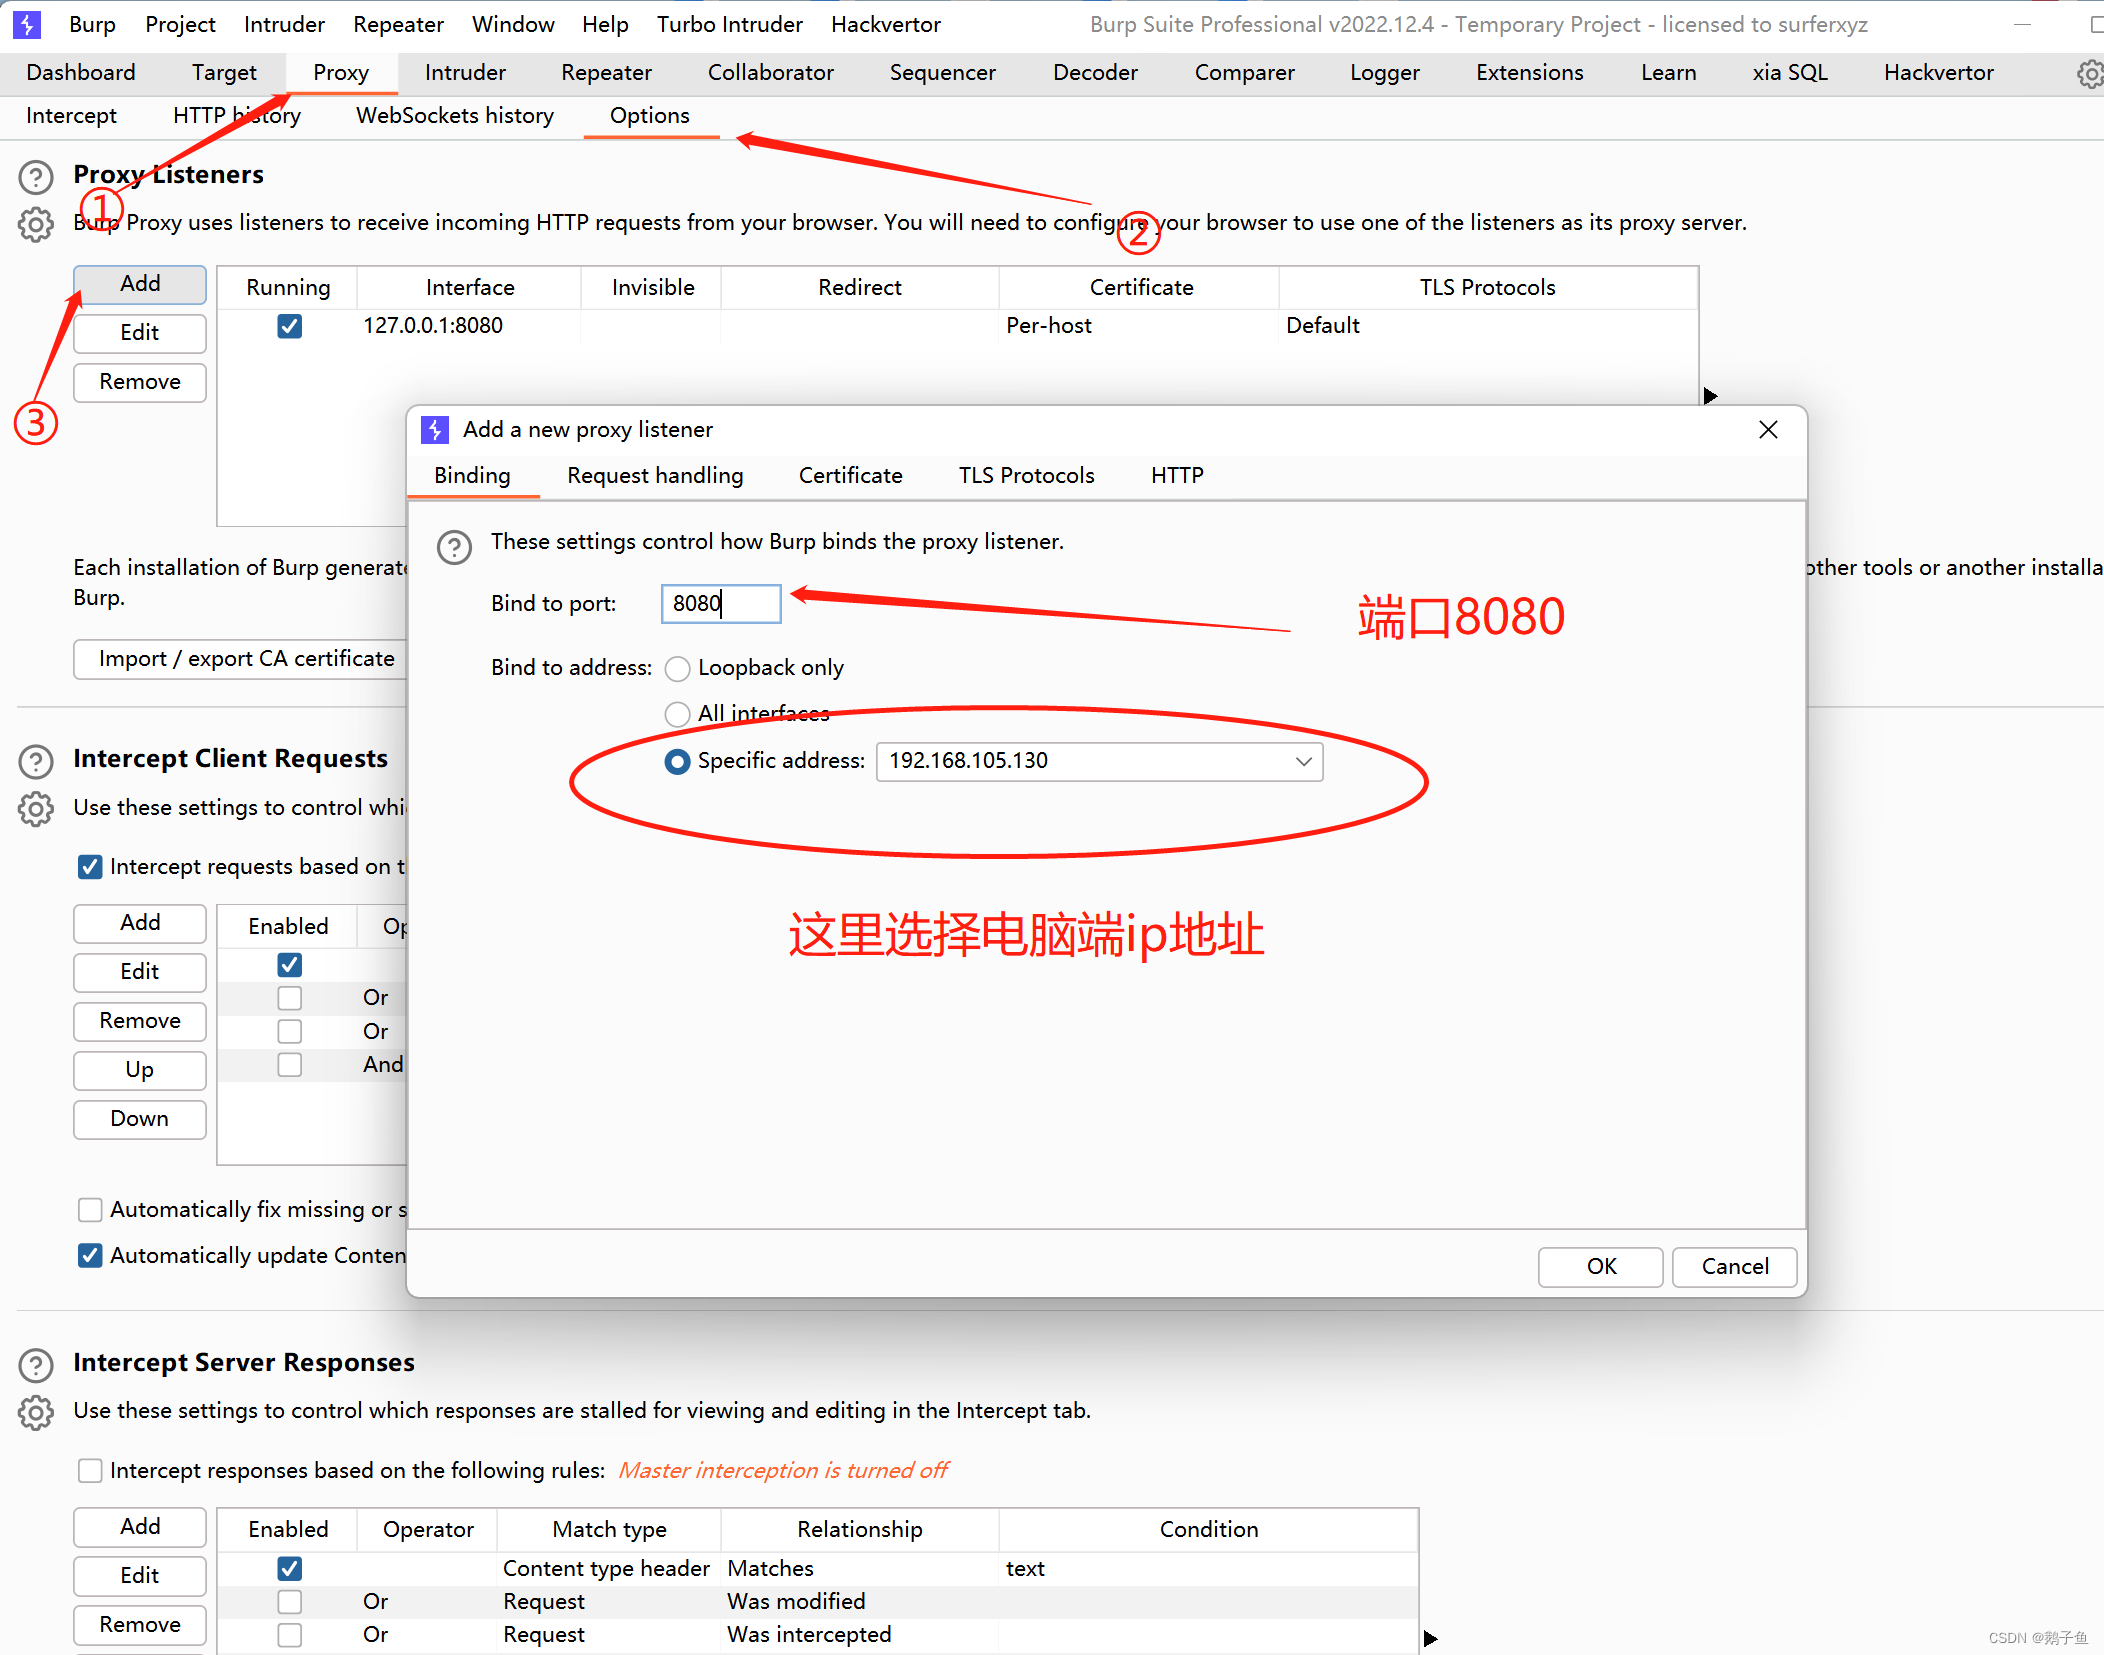Open the Proxy Listeners gear settings icon

36,224
